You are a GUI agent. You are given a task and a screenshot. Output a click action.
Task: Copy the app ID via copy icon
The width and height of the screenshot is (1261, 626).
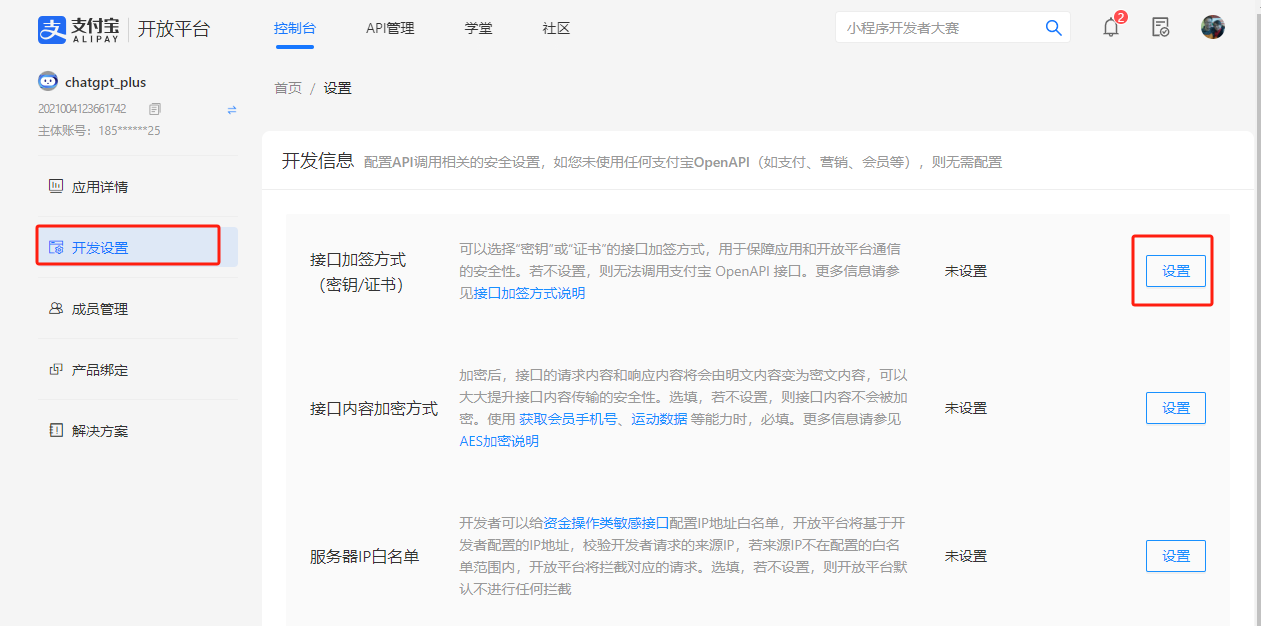point(155,107)
